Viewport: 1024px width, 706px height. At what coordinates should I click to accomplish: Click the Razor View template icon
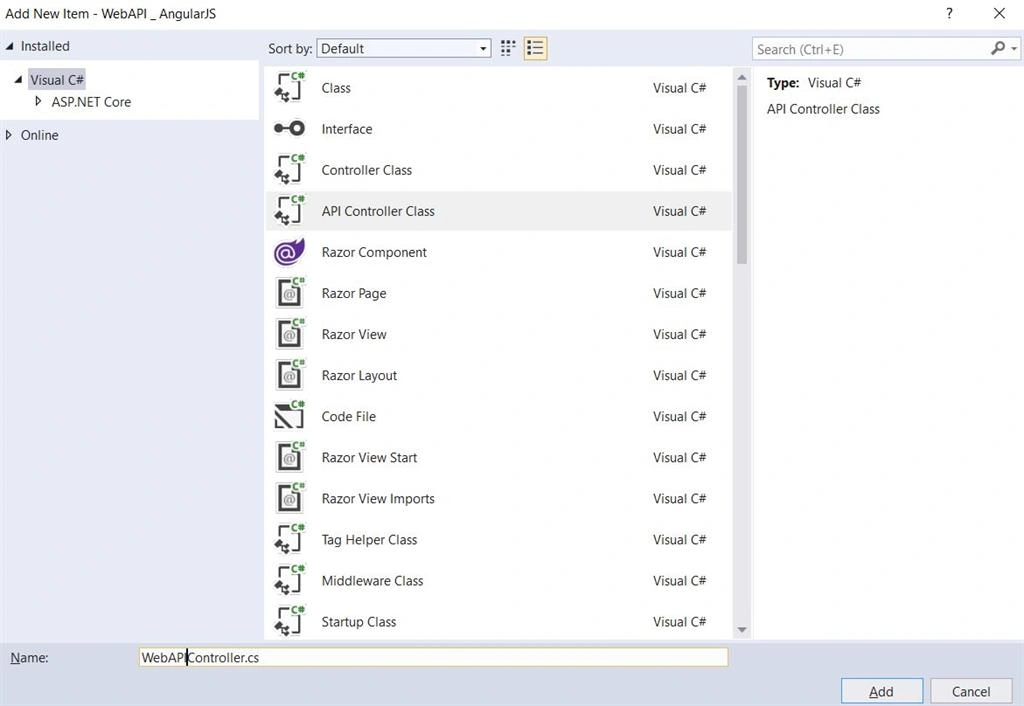point(289,334)
